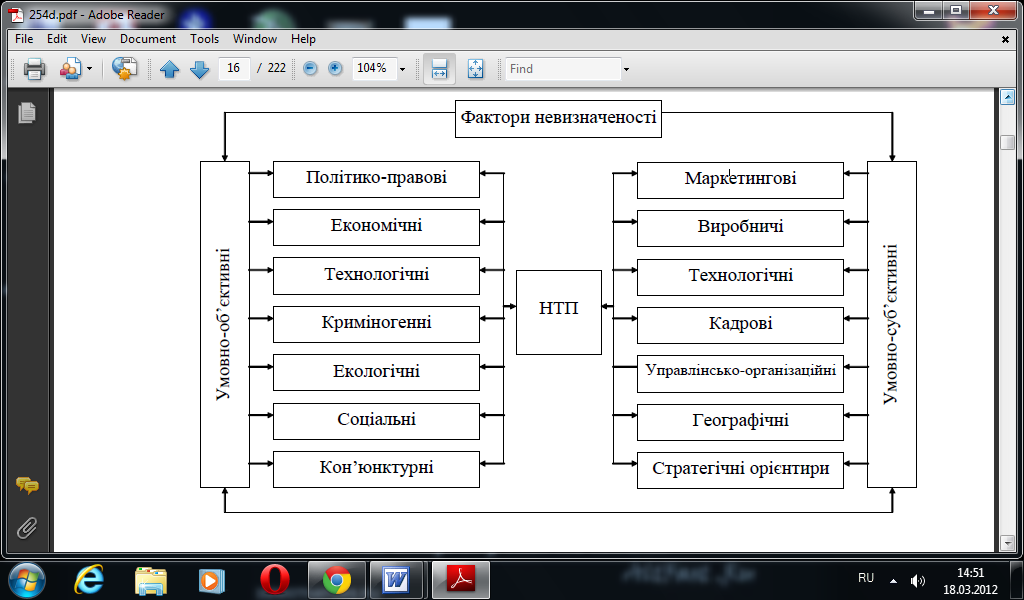Click the vertical scrollbar thumb

[x=1007, y=142]
